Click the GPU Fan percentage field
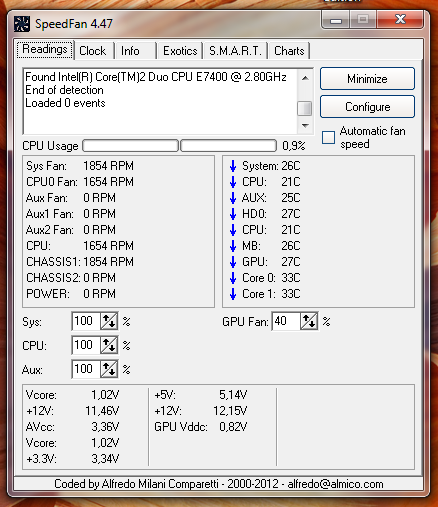Screen dimensions: 438x507 pos(286,321)
